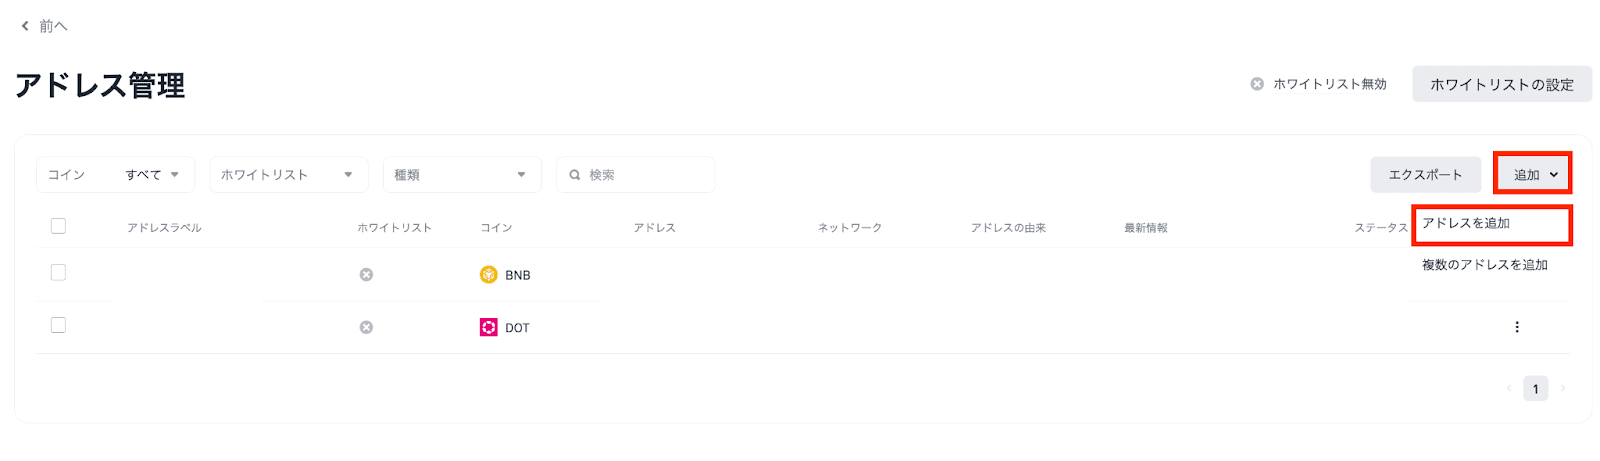Check the DOT row checkbox

click(58, 325)
